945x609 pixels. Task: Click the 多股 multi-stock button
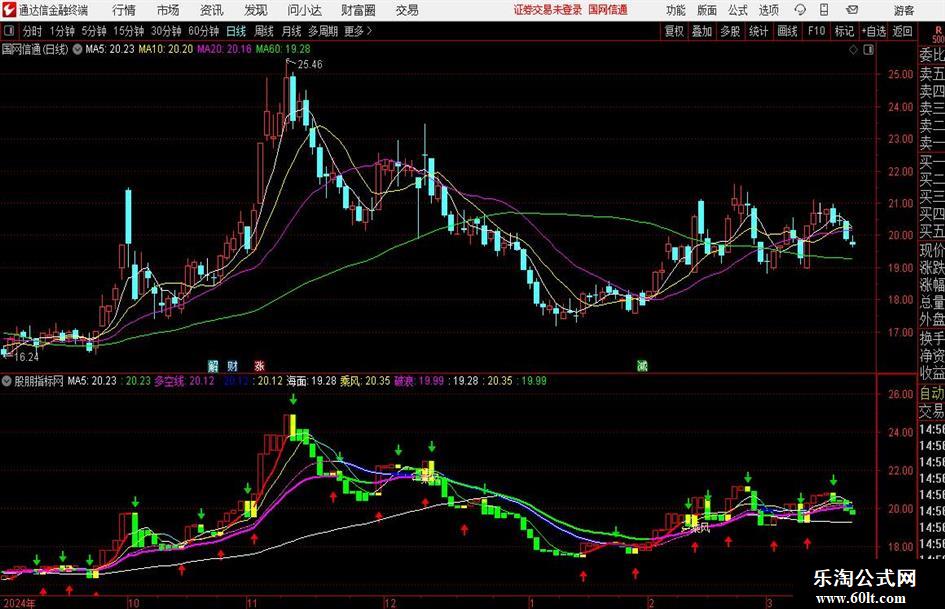[x=730, y=31]
